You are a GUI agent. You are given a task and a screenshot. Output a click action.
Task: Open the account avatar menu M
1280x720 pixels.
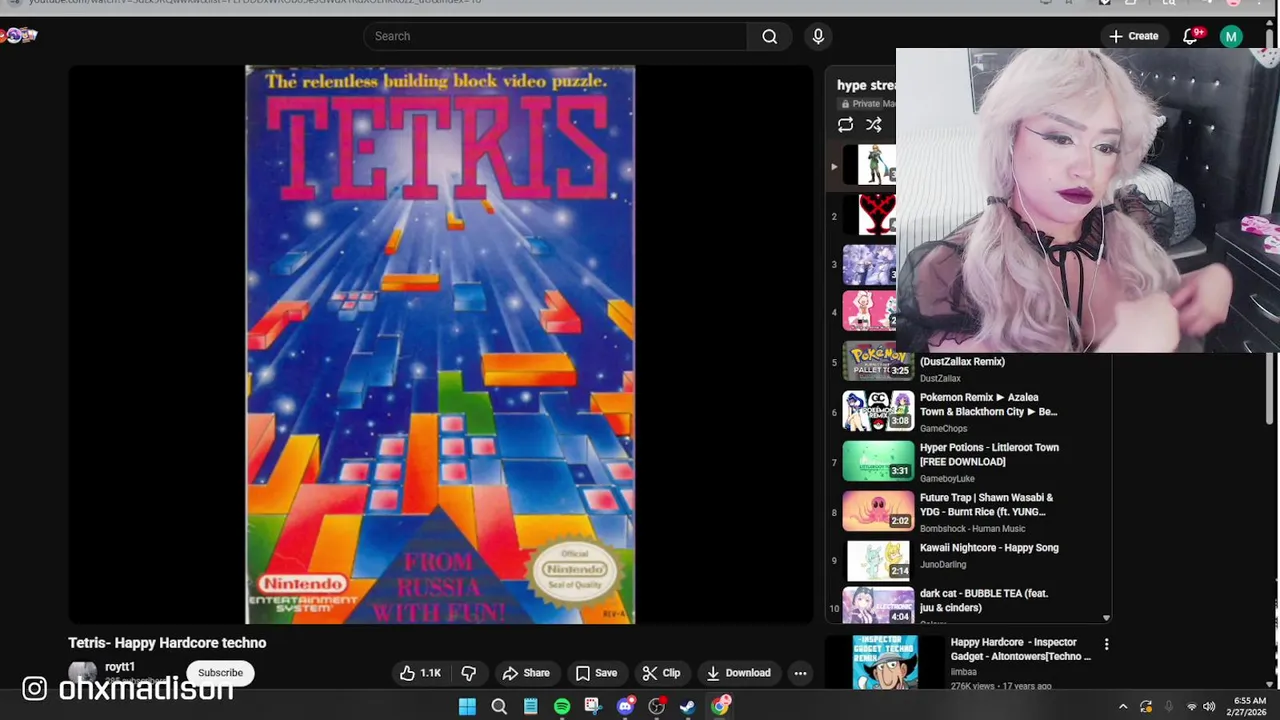1231,36
